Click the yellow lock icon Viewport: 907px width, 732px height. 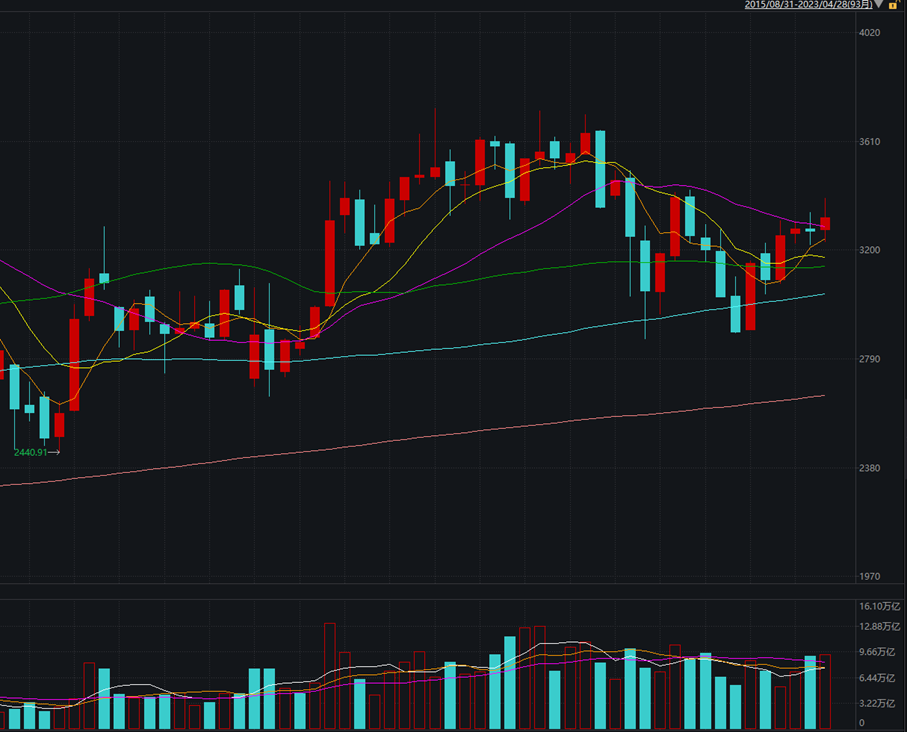pyautogui.click(x=893, y=5)
